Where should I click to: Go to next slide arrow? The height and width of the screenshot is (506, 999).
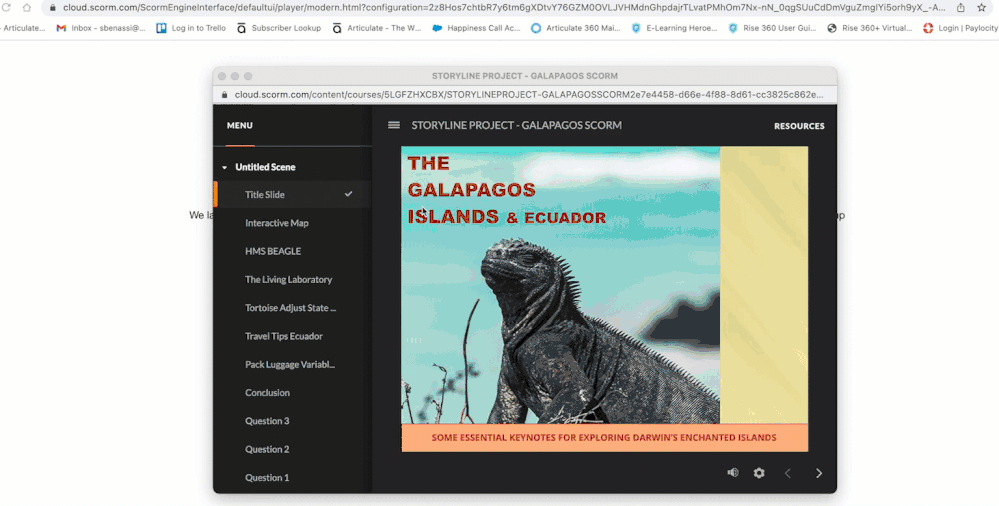click(819, 473)
